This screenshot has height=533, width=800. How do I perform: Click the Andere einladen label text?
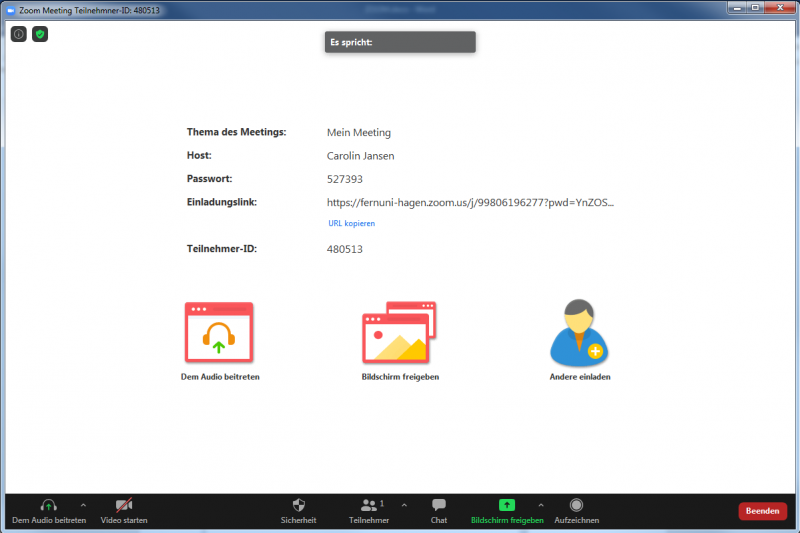tap(580, 377)
